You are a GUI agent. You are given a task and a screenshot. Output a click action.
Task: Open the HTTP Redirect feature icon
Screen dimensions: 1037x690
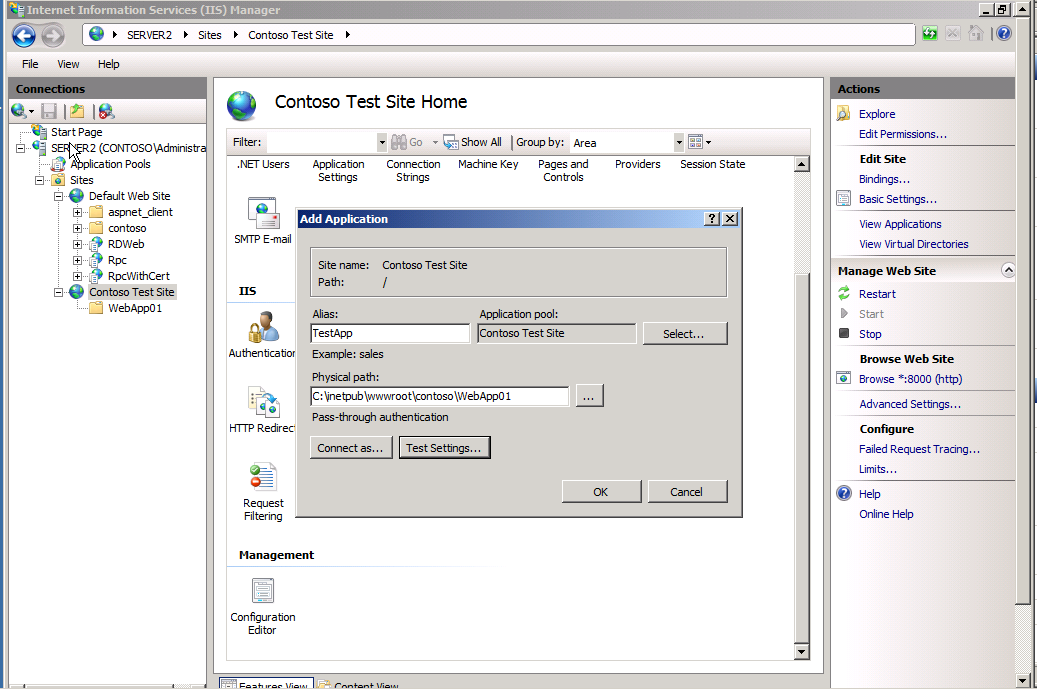(x=263, y=402)
